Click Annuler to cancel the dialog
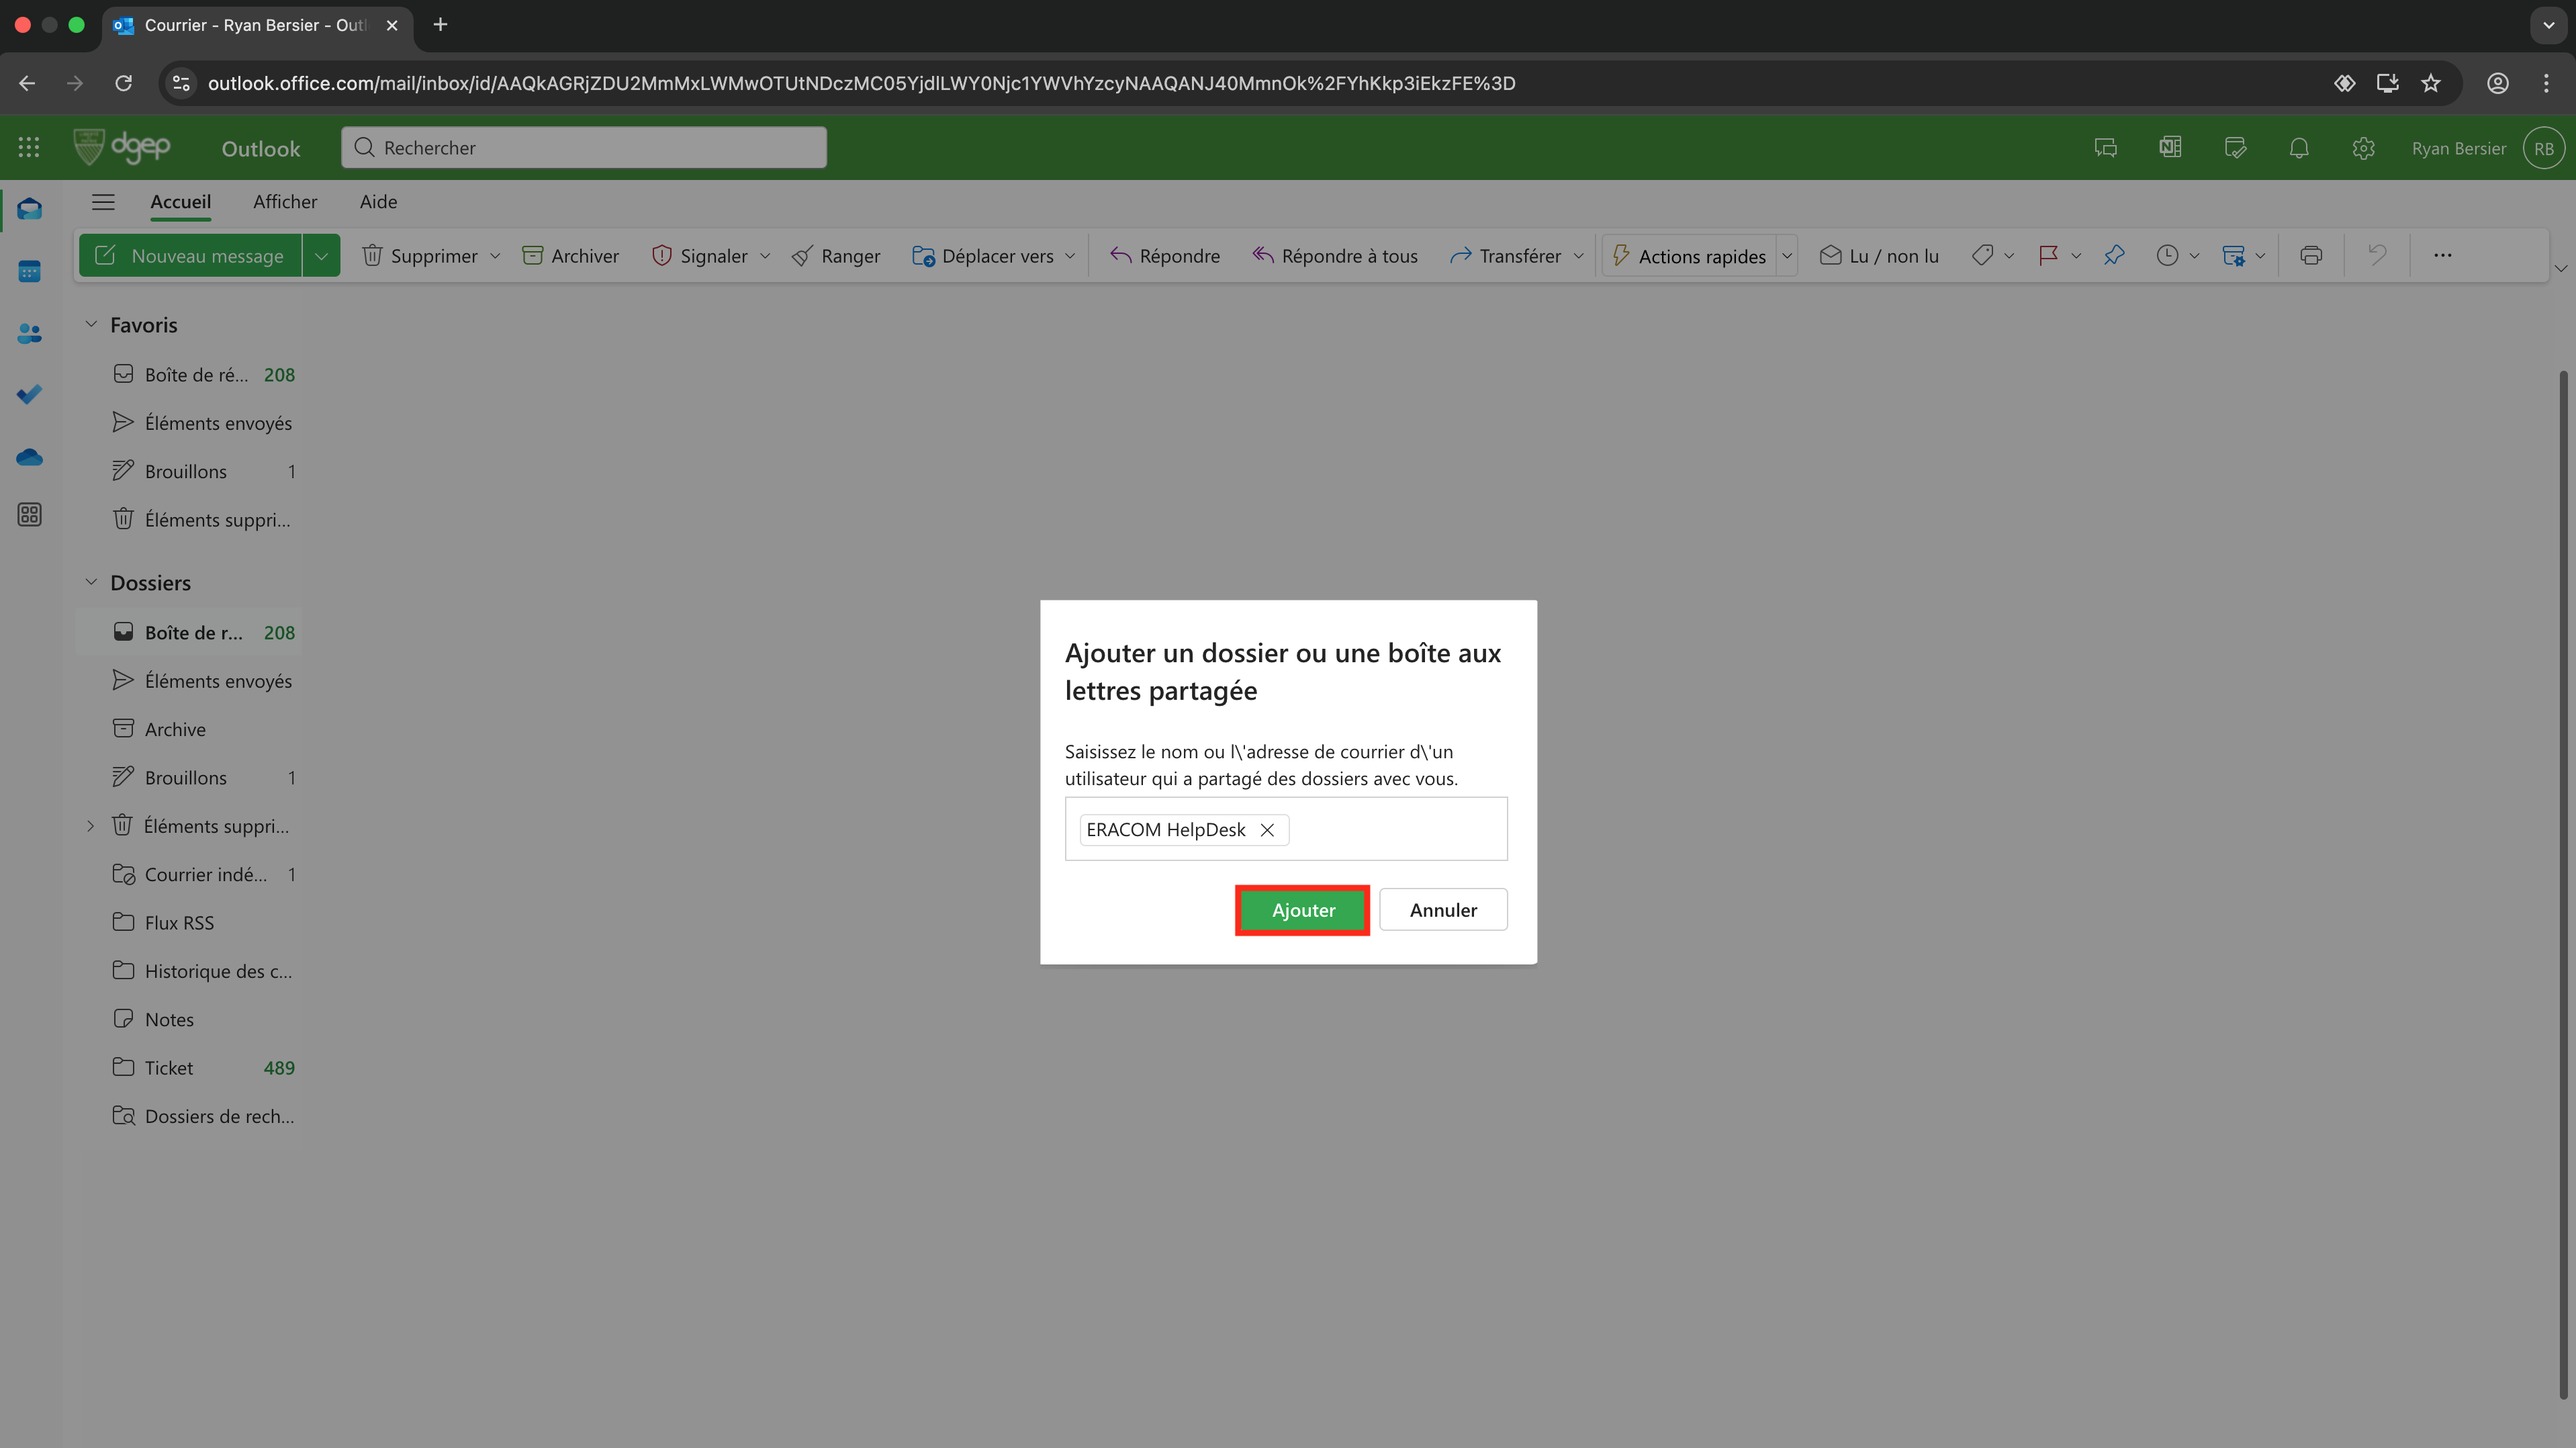The width and height of the screenshot is (2576, 1448). point(1443,910)
